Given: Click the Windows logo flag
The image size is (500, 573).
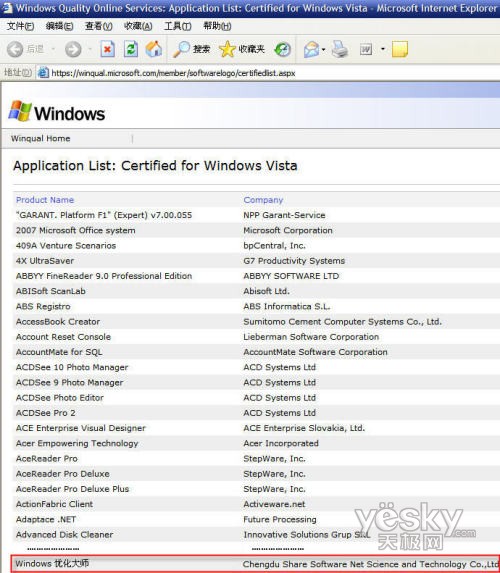Looking at the screenshot, I should [20, 111].
